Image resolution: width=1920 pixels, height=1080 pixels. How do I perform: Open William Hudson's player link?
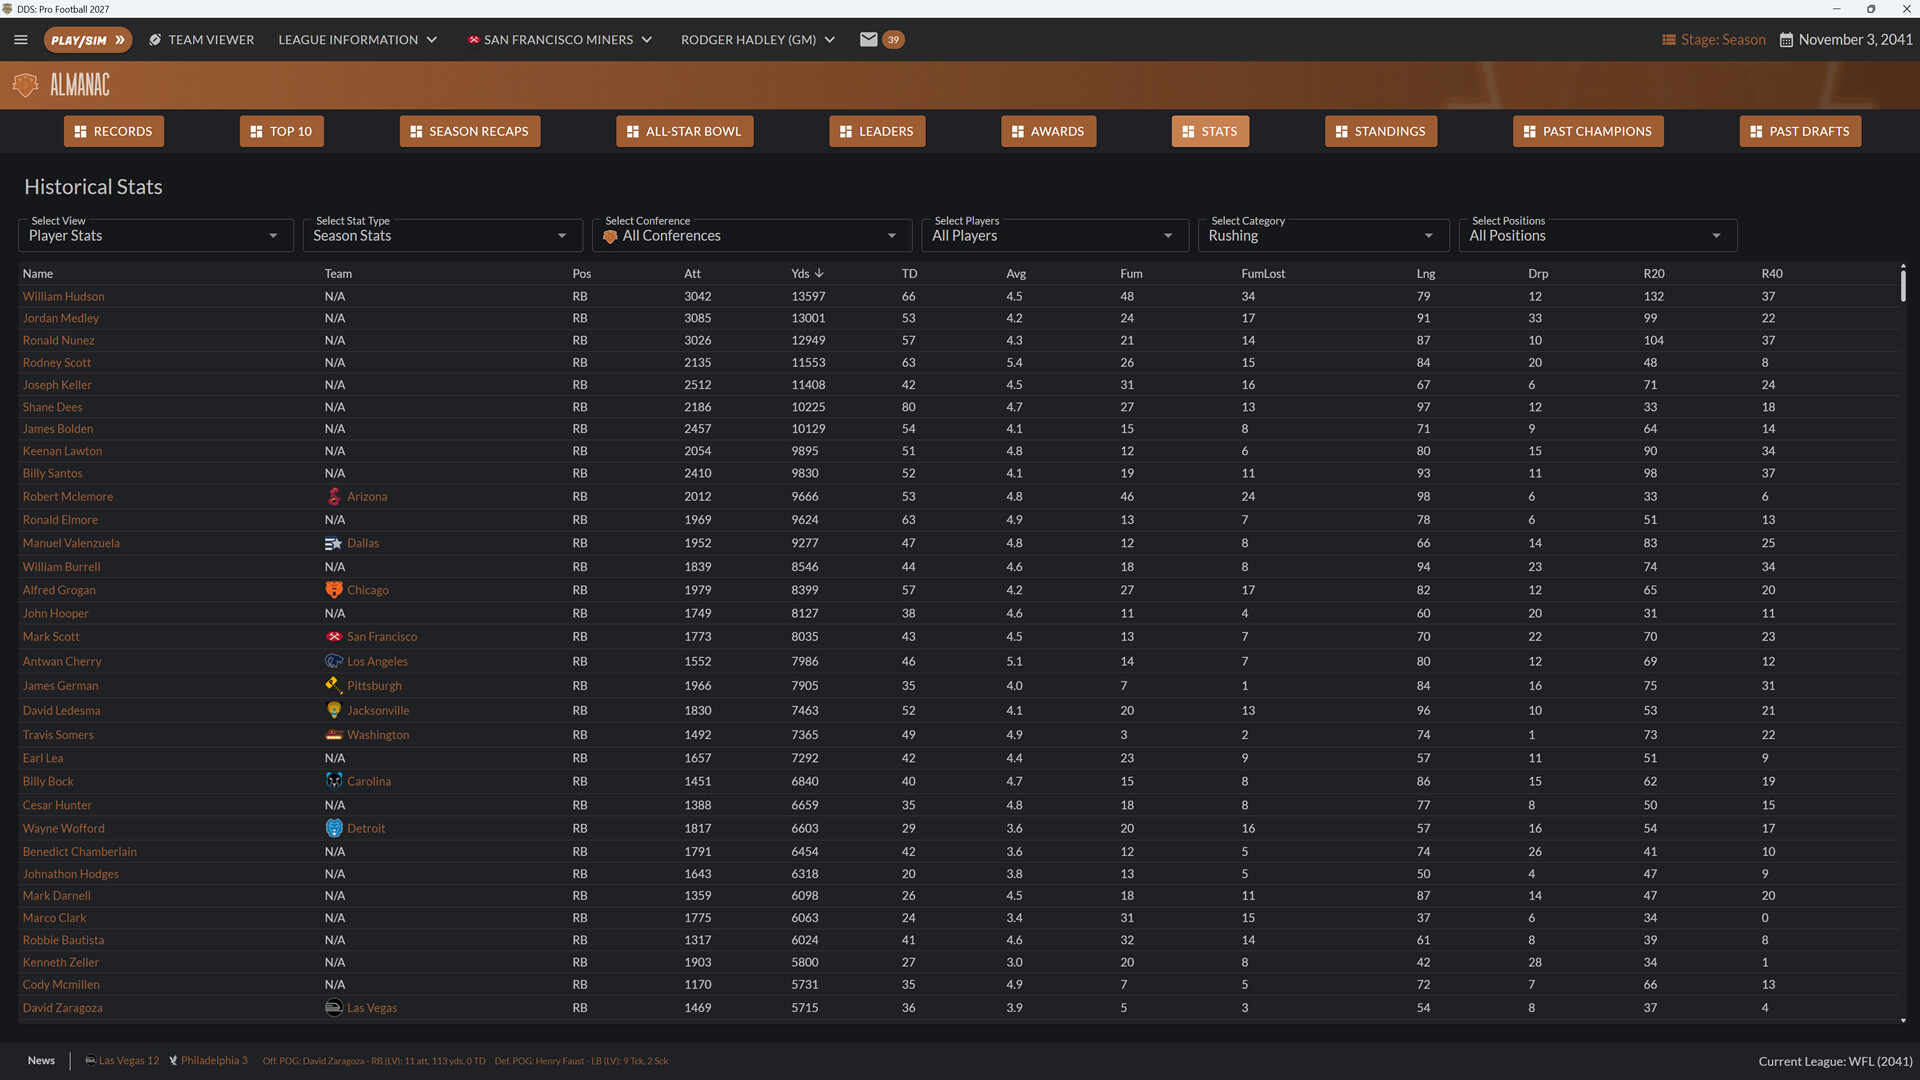(x=64, y=296)
